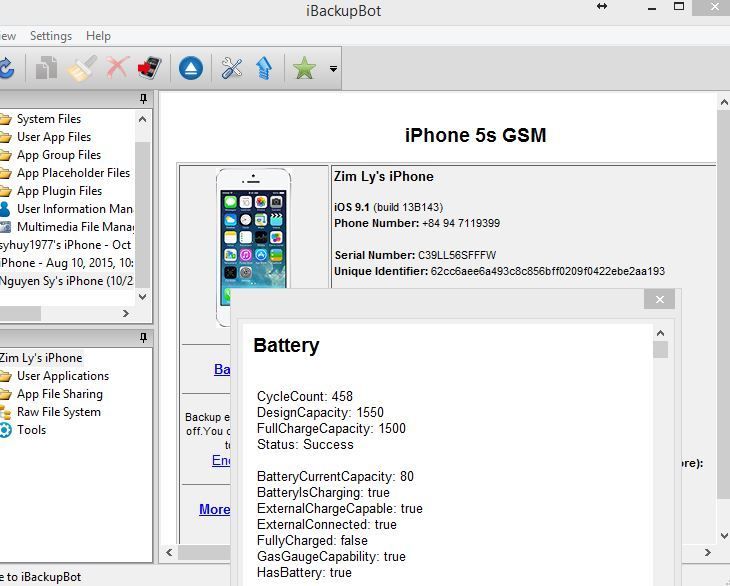
Task: Open the Settings menu
Action: pos(51,36)
